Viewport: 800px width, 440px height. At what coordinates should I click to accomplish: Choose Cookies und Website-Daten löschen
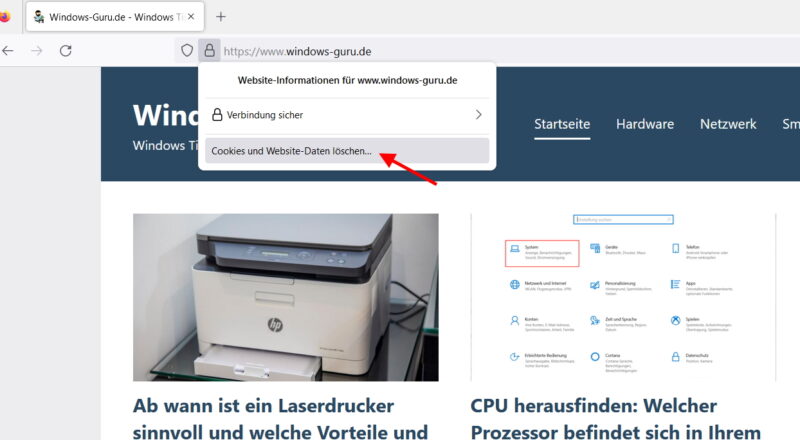[x=347, y=151]
